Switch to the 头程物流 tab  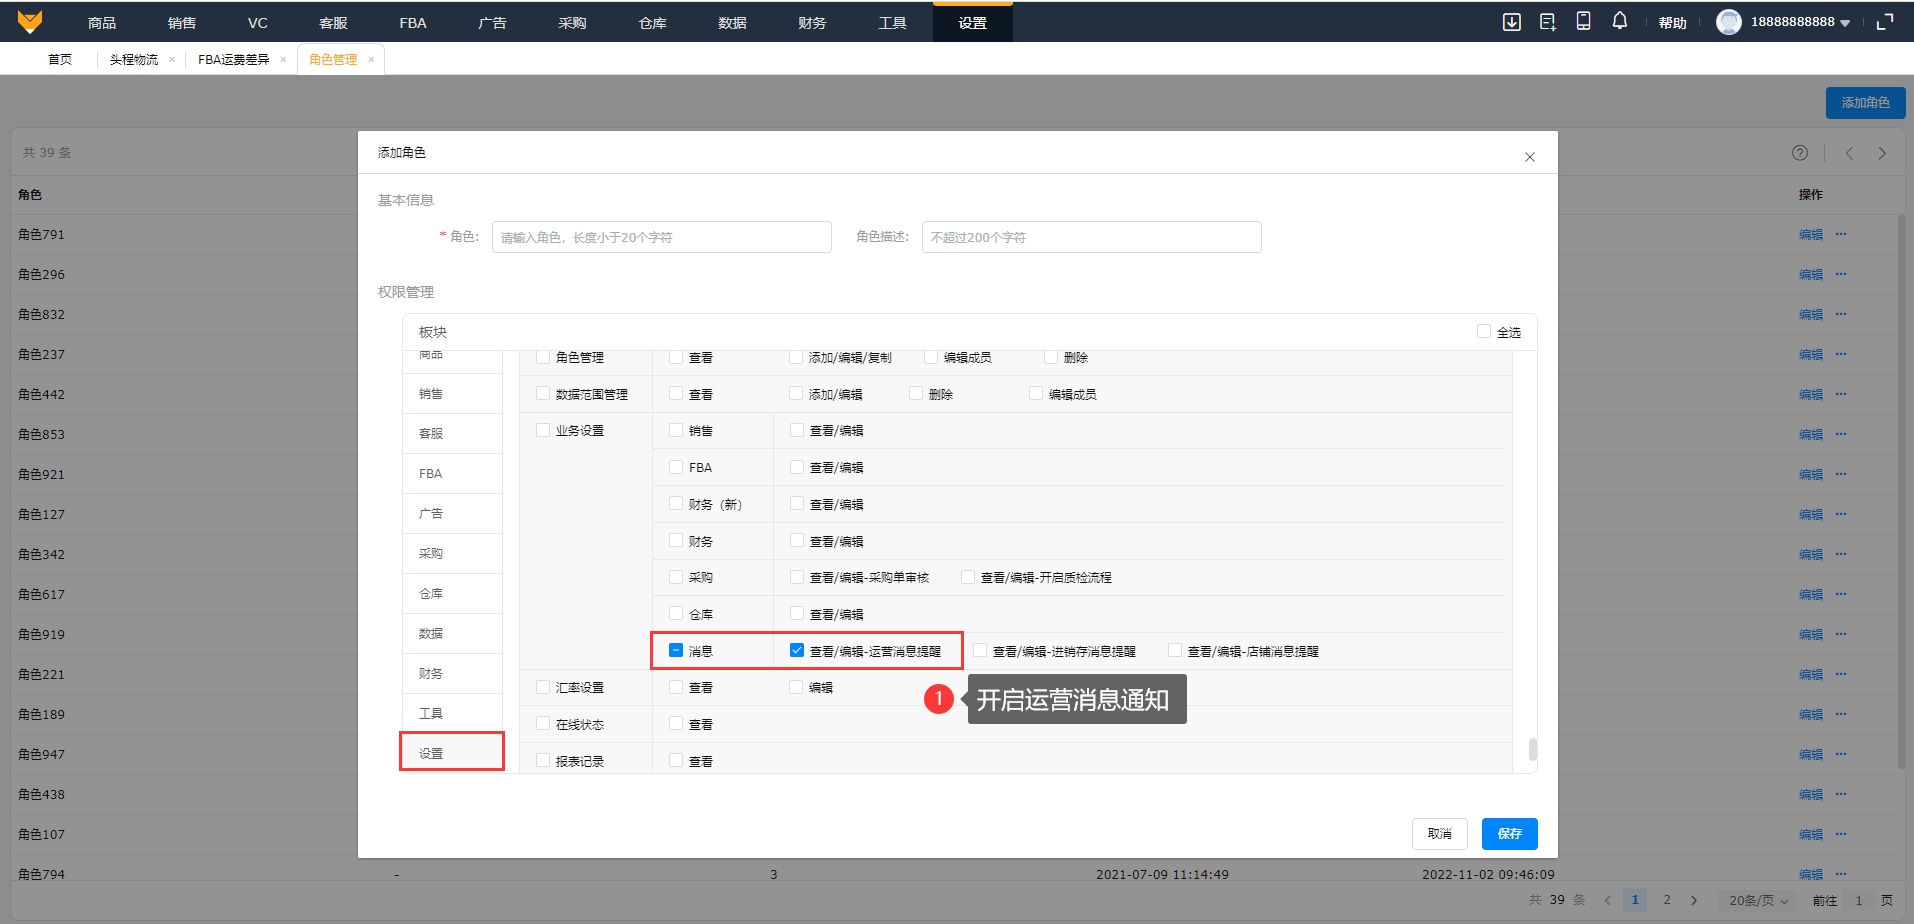click(134, 60)
